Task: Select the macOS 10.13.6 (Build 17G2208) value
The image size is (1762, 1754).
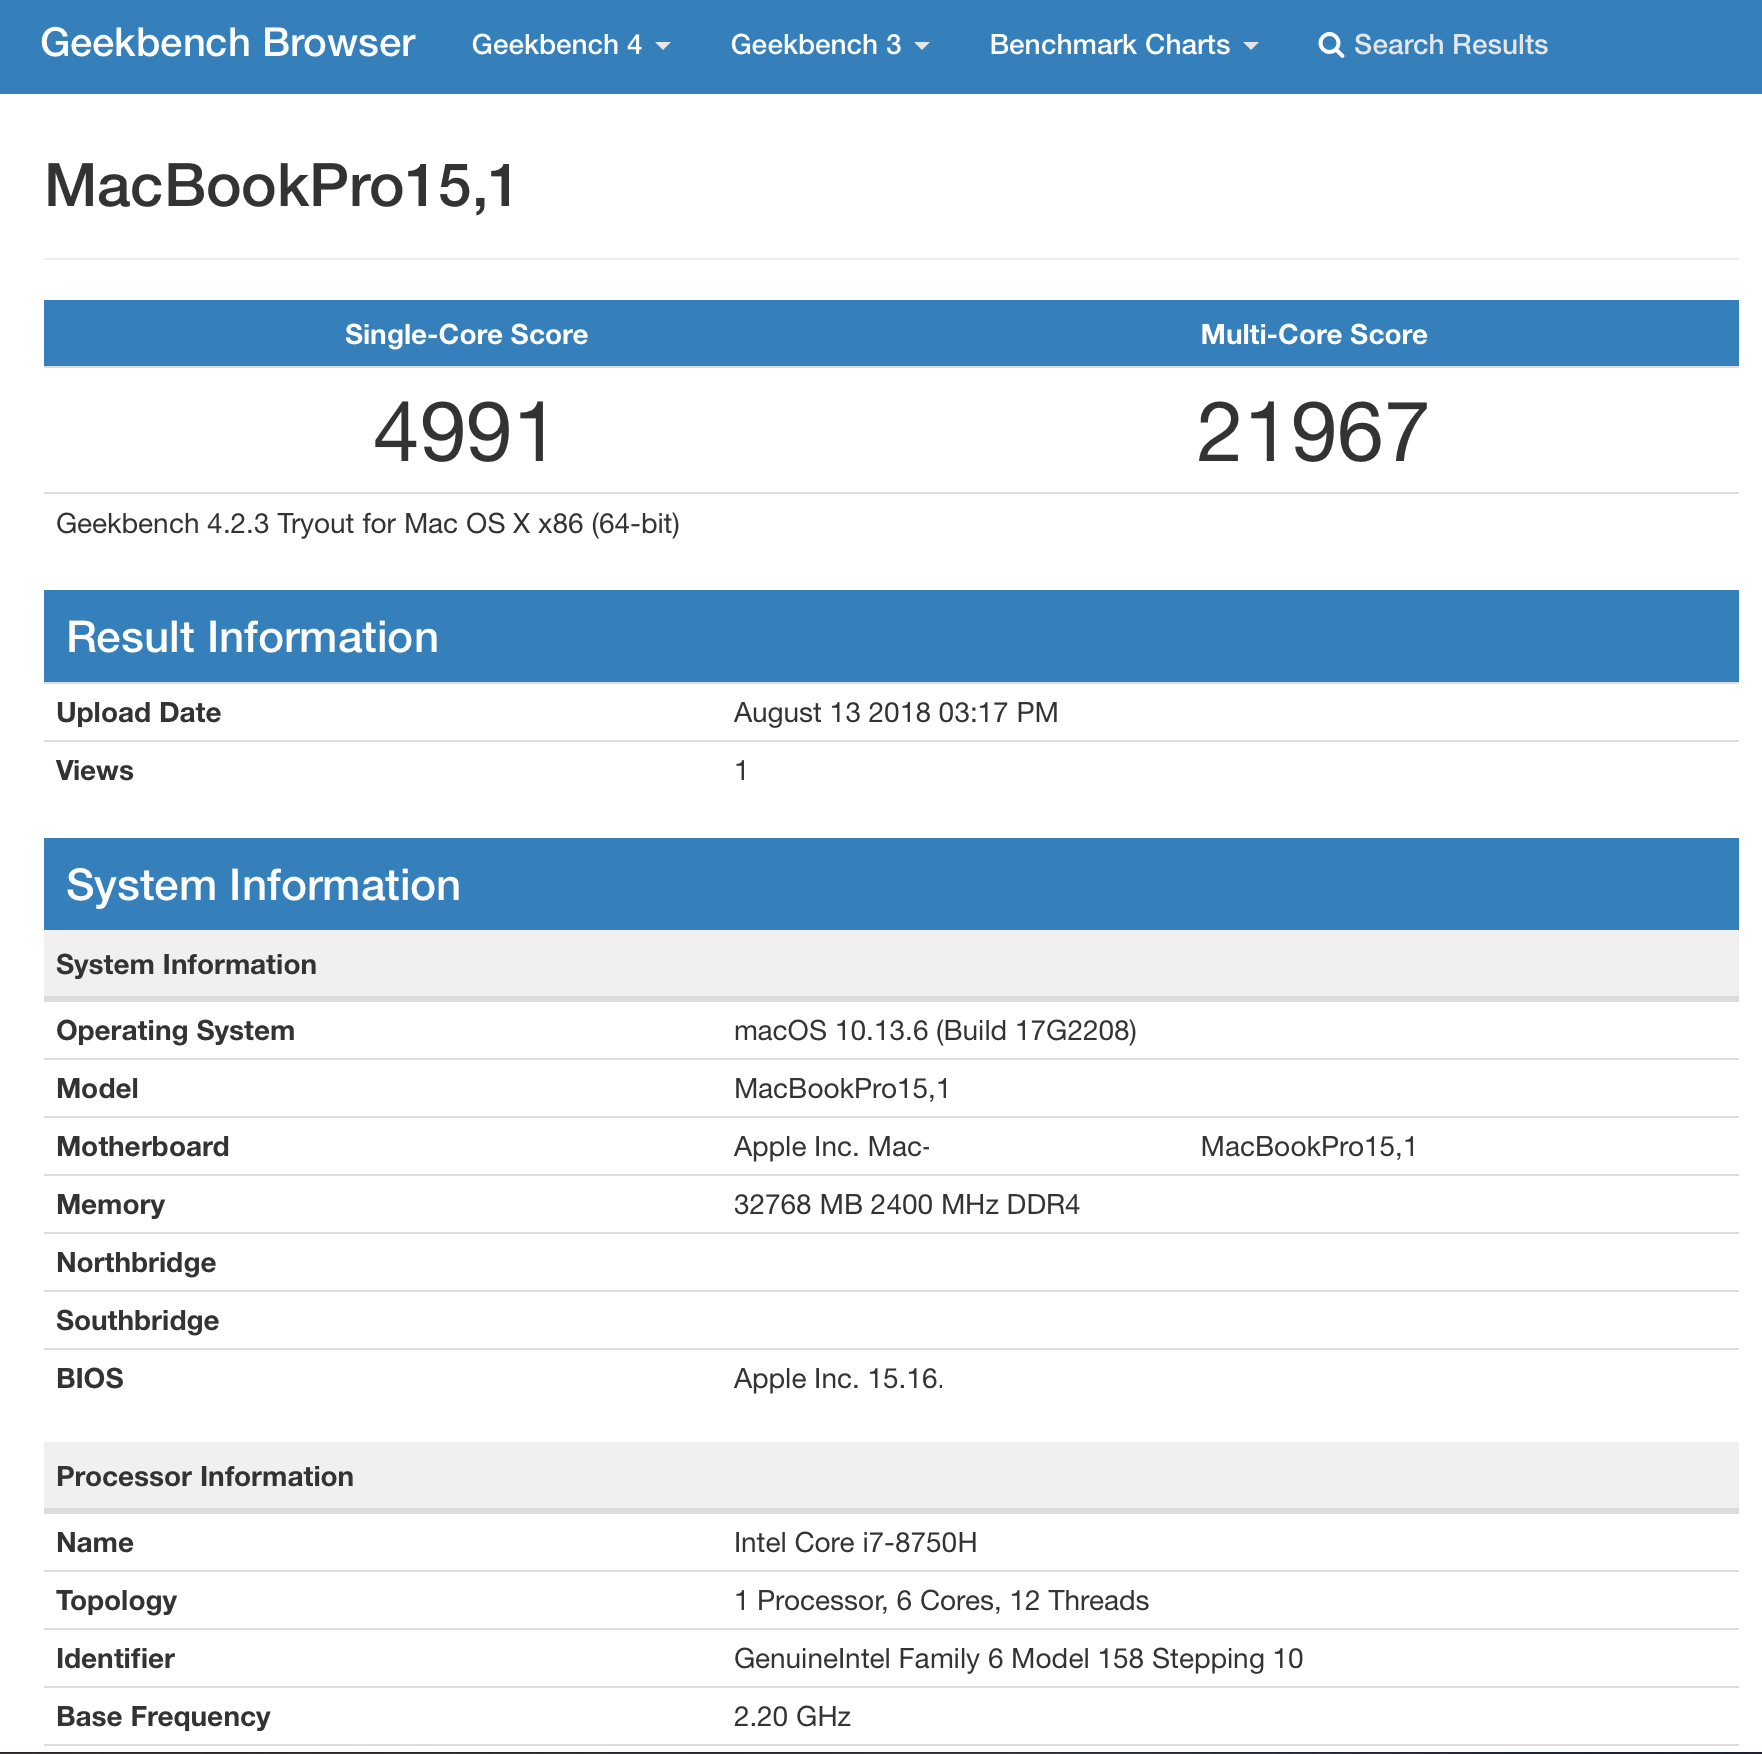Action: [935, 1030]
